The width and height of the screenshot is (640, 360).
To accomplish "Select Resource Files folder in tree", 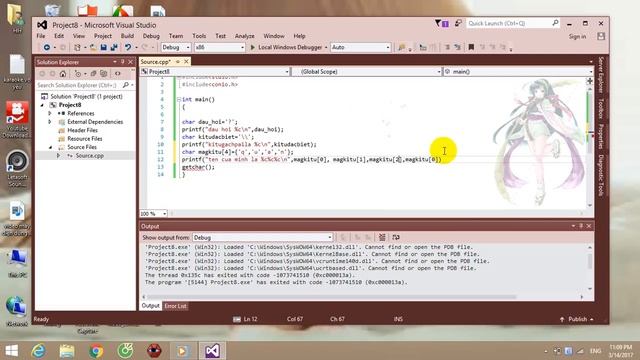I will click(84, 139).
